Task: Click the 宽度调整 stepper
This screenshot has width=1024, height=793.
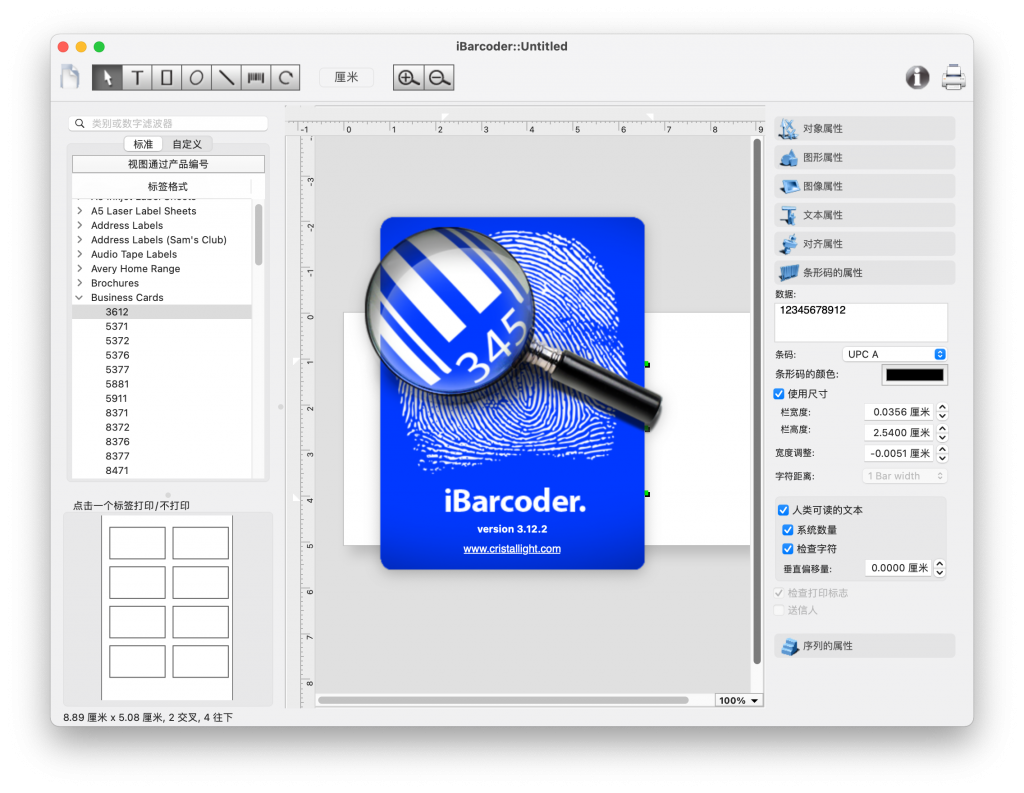Action: (942, 453)
